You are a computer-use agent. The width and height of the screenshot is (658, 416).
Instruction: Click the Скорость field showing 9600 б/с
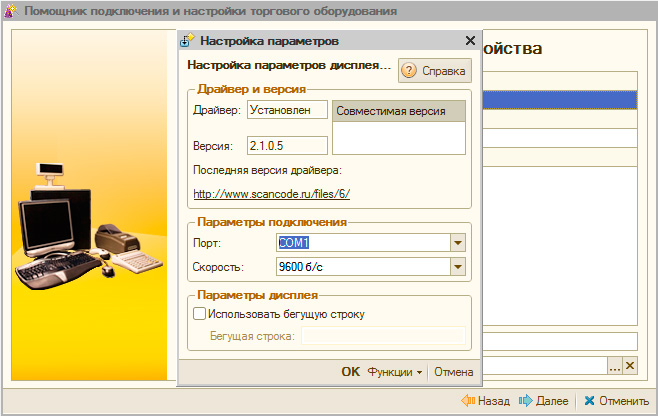click(x=361, y=267)
